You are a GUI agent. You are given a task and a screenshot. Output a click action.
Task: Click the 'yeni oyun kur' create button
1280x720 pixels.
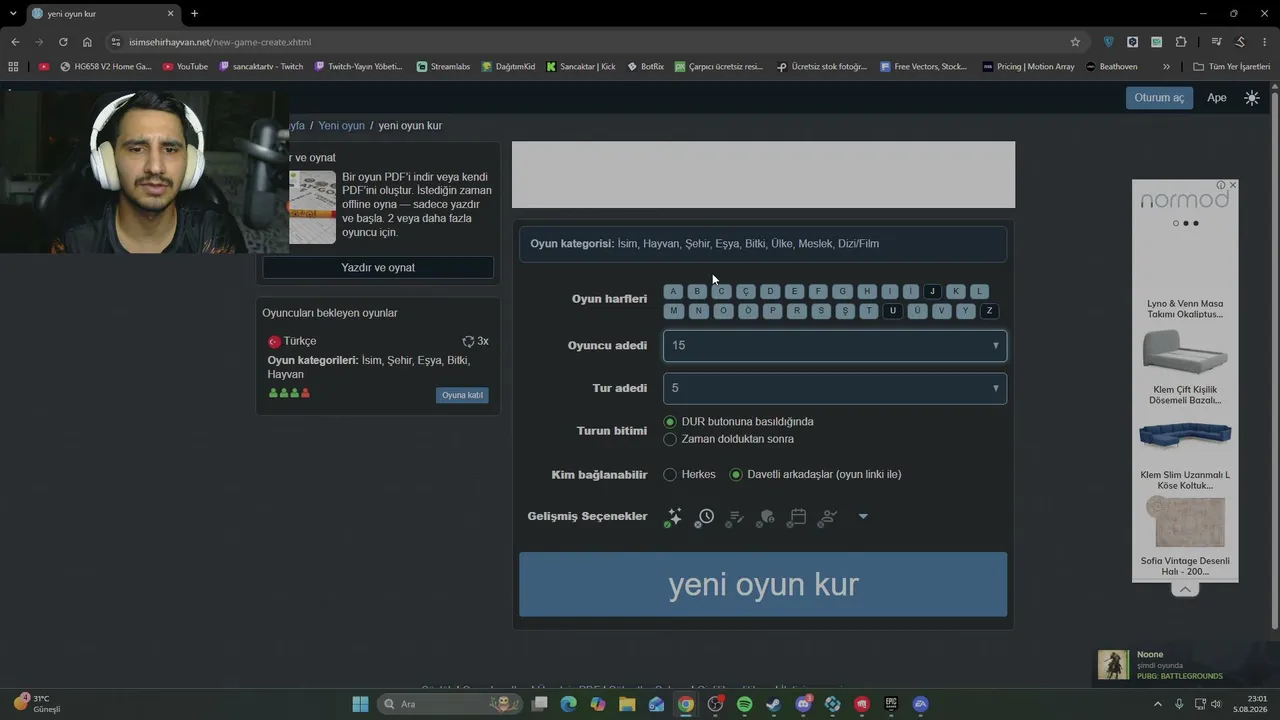tap(763, 585)
